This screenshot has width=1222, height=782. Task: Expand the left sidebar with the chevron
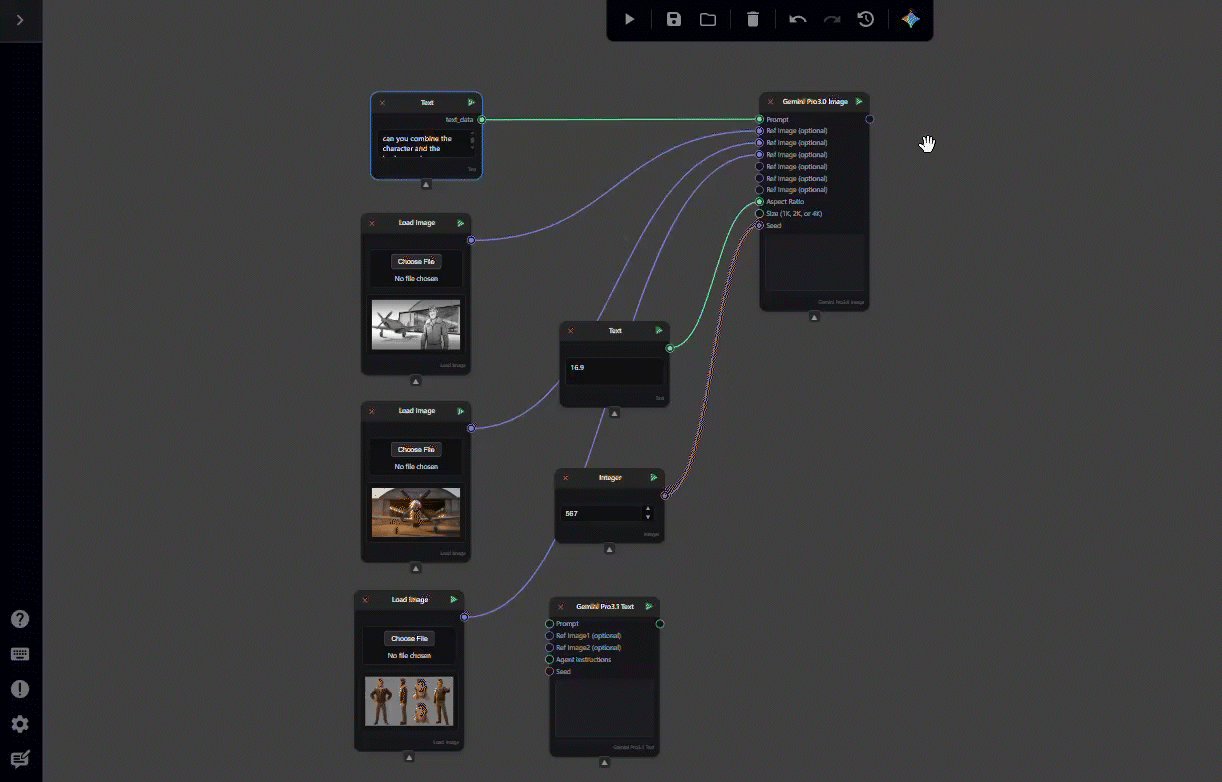[x=20, y=20]
